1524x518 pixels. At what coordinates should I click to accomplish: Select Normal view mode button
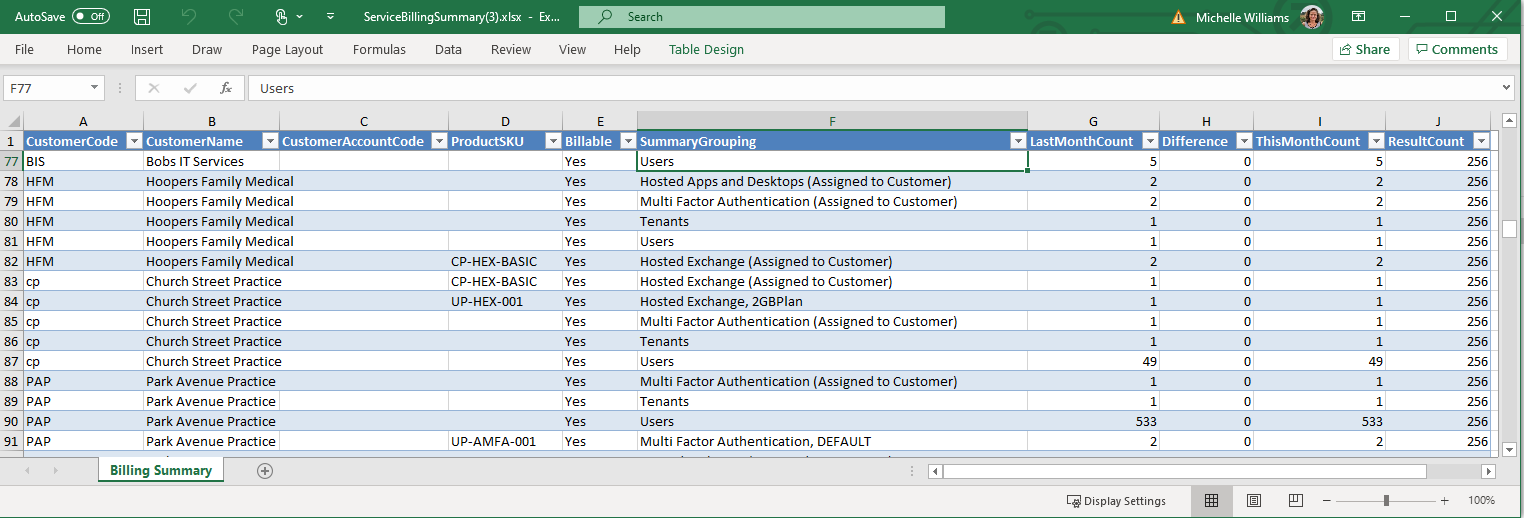click(x=1211, y=500)
